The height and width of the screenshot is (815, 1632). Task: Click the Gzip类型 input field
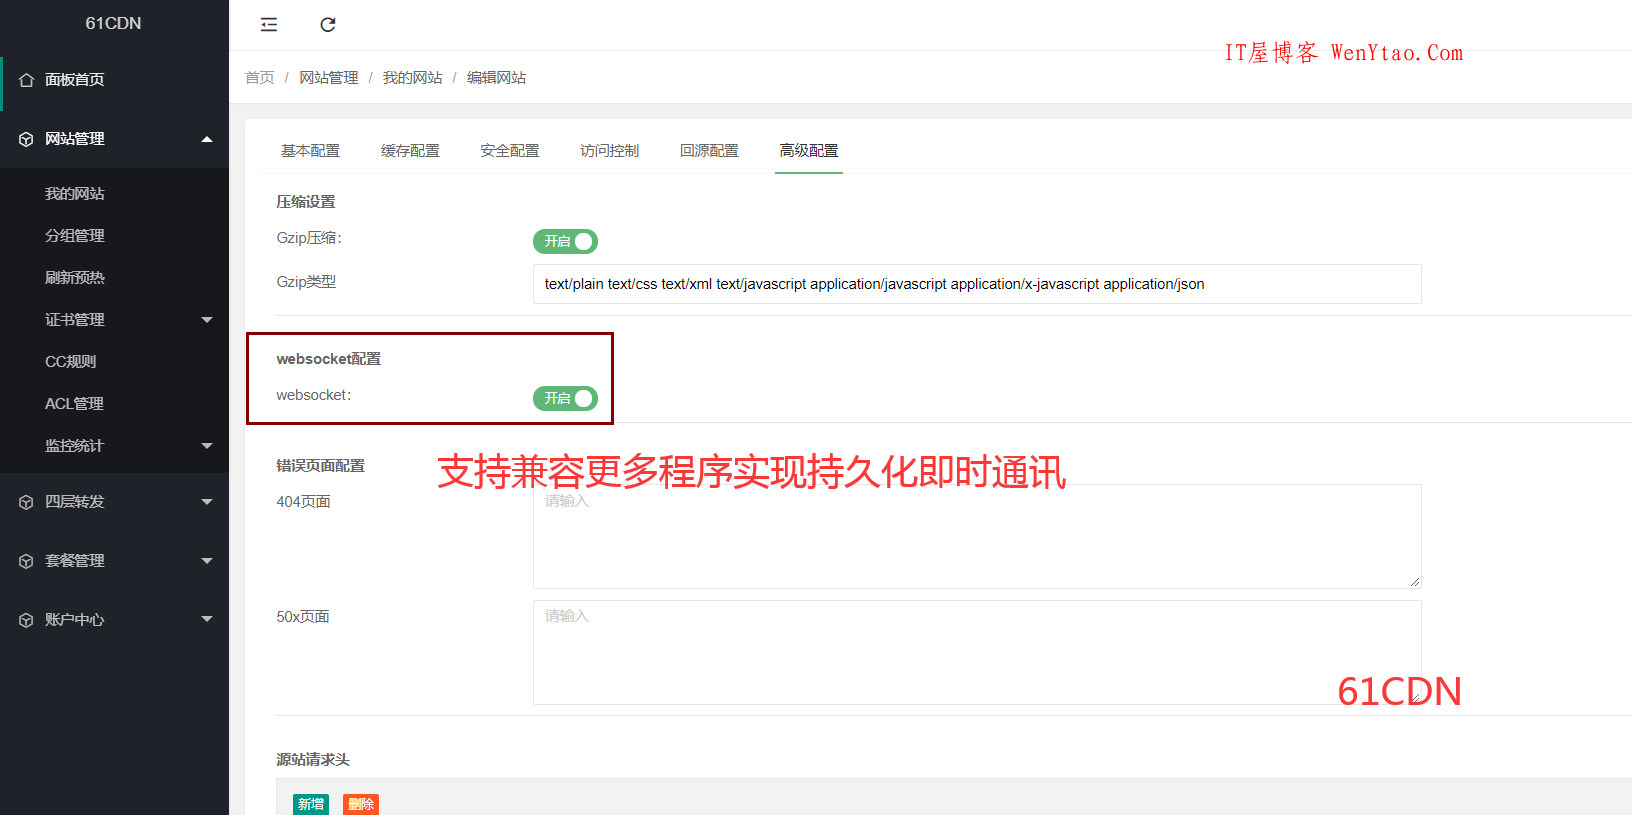pos(977,284)
